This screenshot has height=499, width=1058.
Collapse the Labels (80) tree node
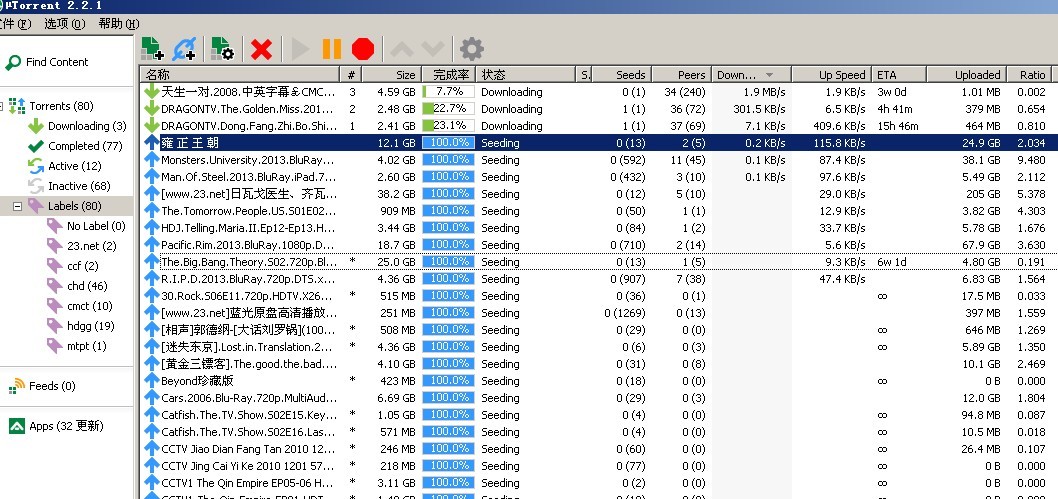(18, 206)
